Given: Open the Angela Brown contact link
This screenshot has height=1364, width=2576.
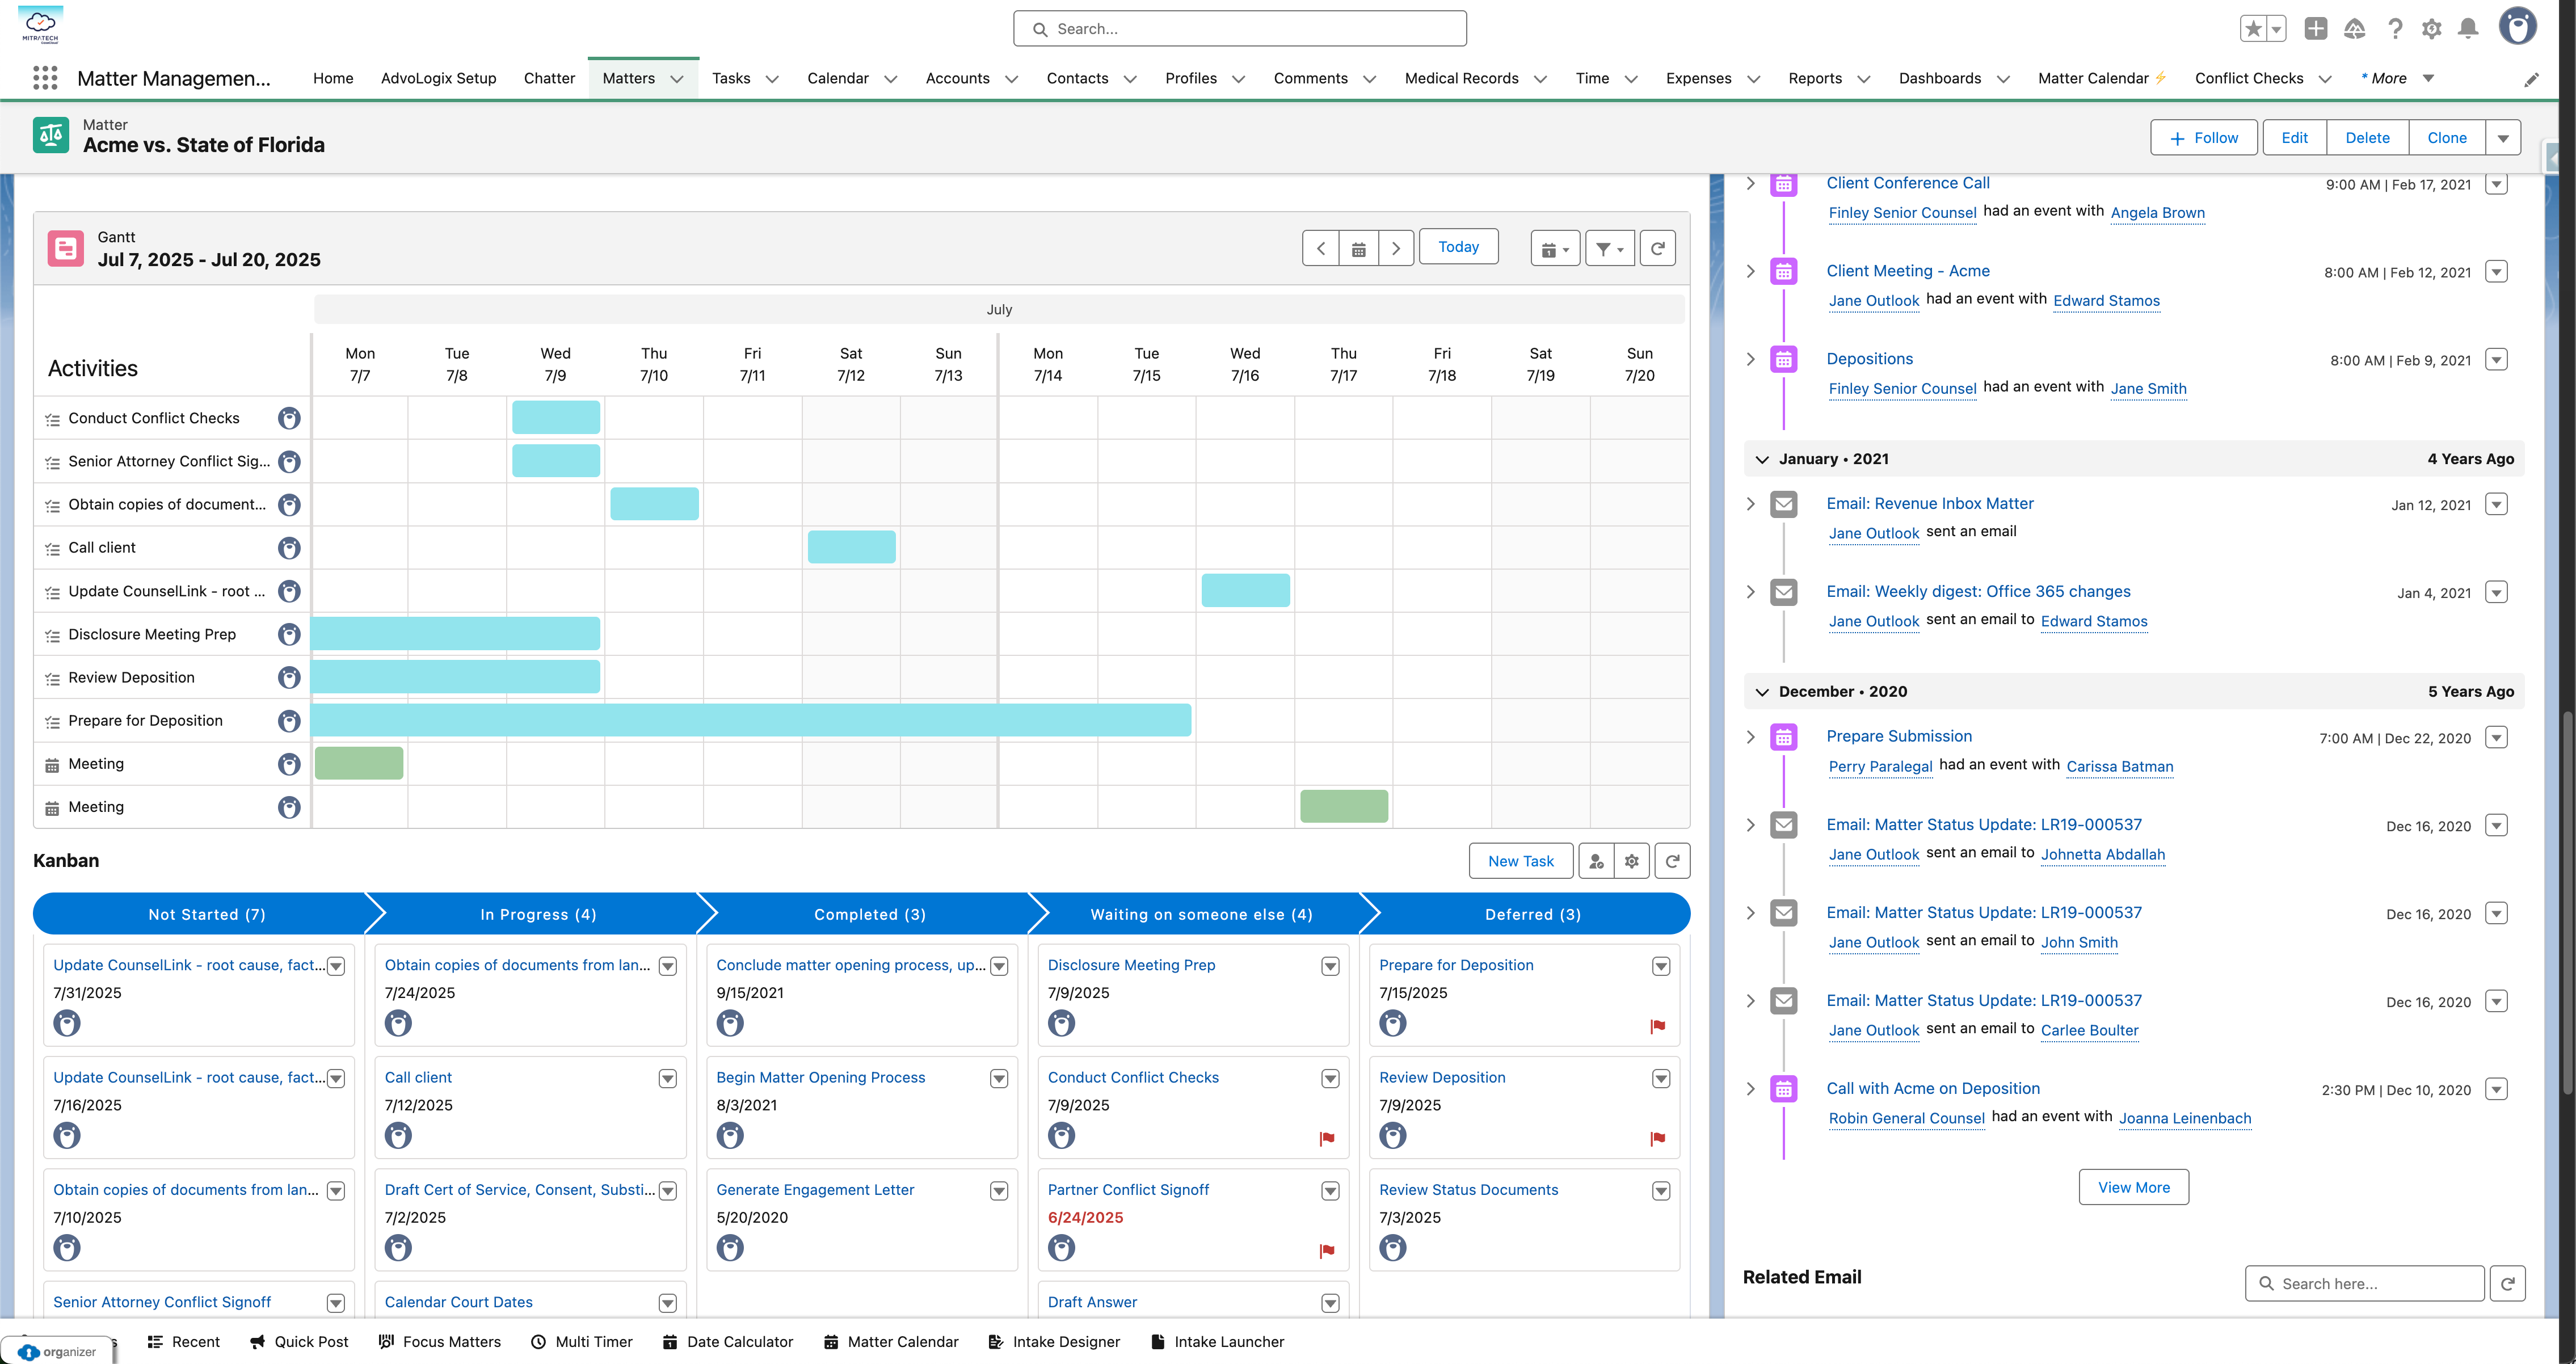Looking at the screenshot, I should pos(2157,213).
